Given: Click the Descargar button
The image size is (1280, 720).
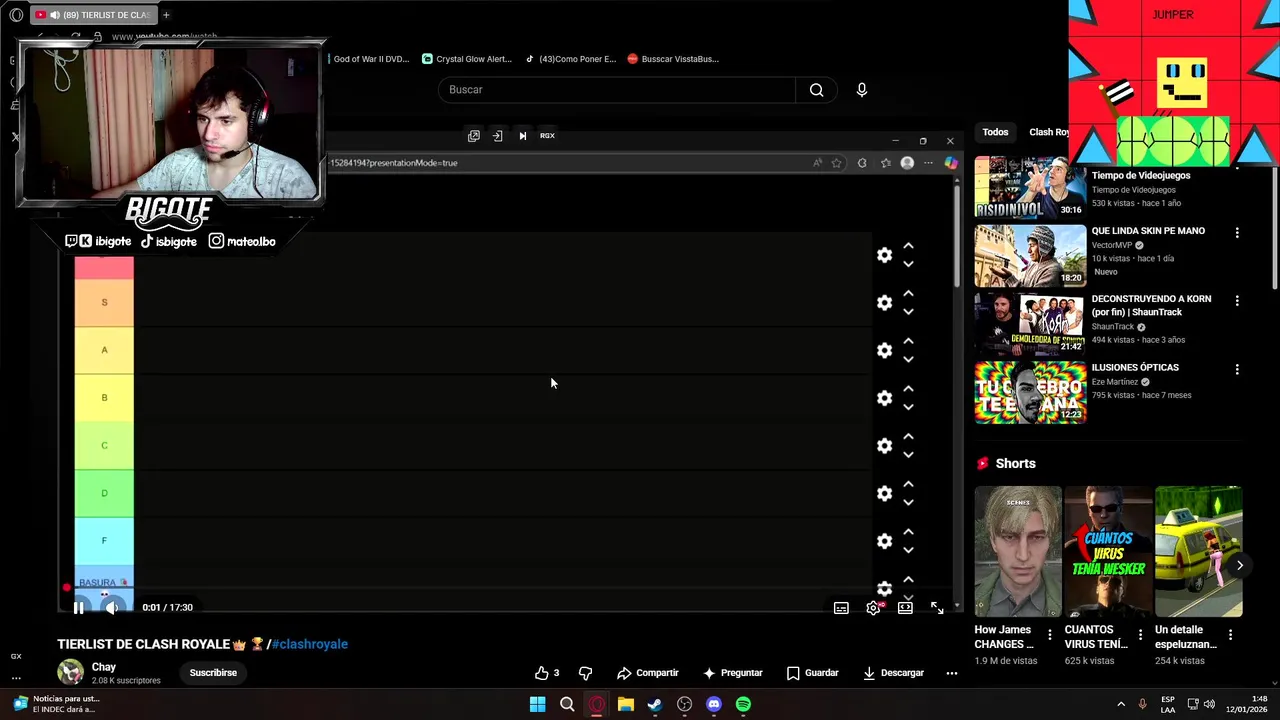Looking at the screenshot, I should (893, 673).
